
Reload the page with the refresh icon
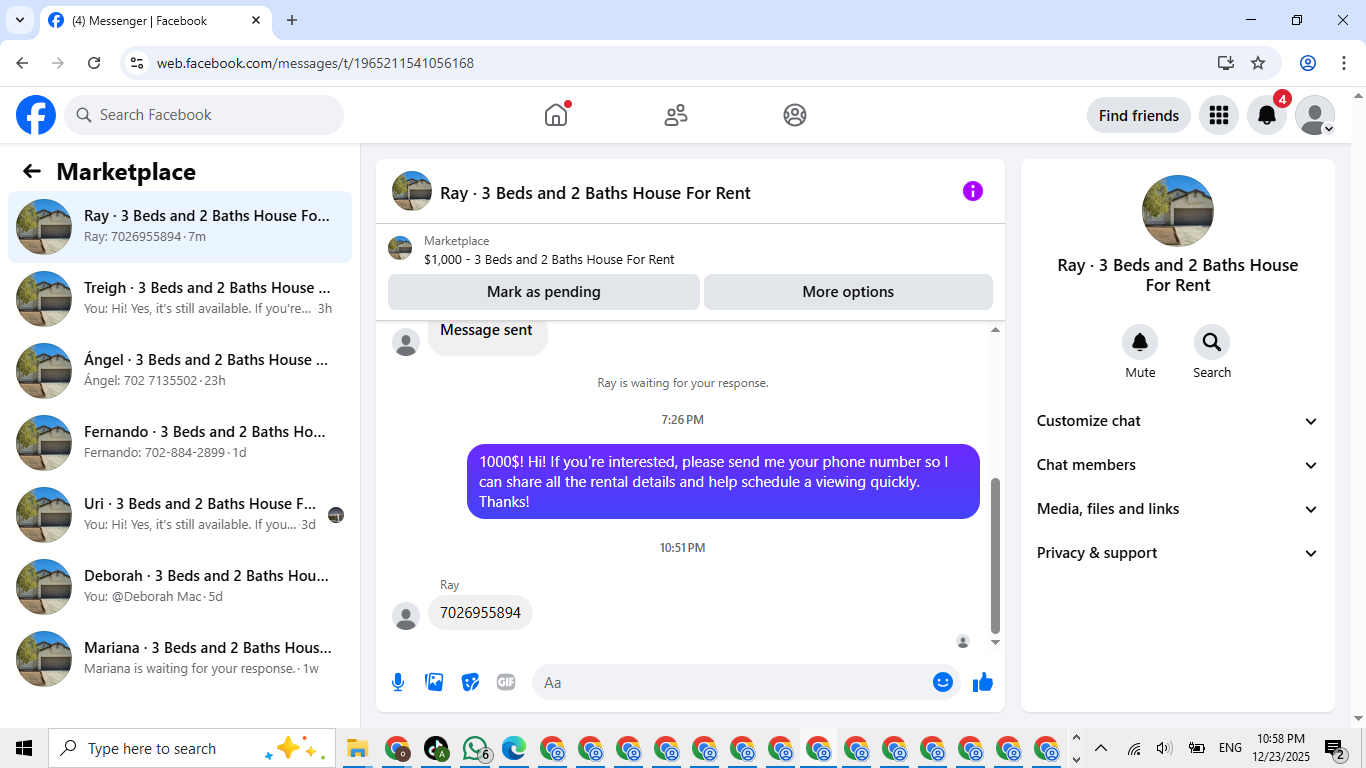(94, 63)
